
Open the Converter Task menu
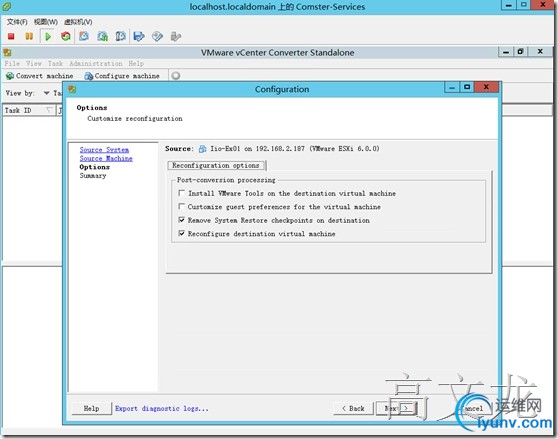55,64
